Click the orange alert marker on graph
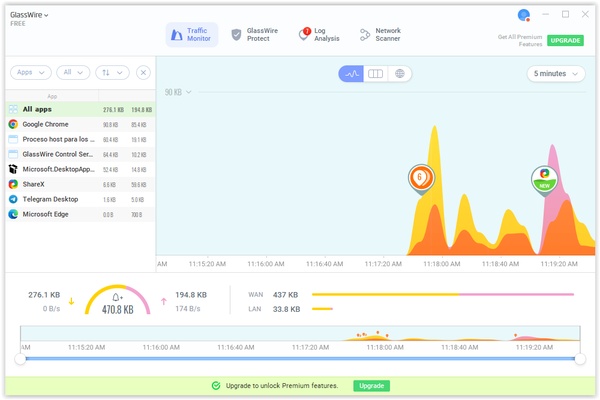Image resolution: width=600 pixels, height=400 pixels. tap(421, 177)
